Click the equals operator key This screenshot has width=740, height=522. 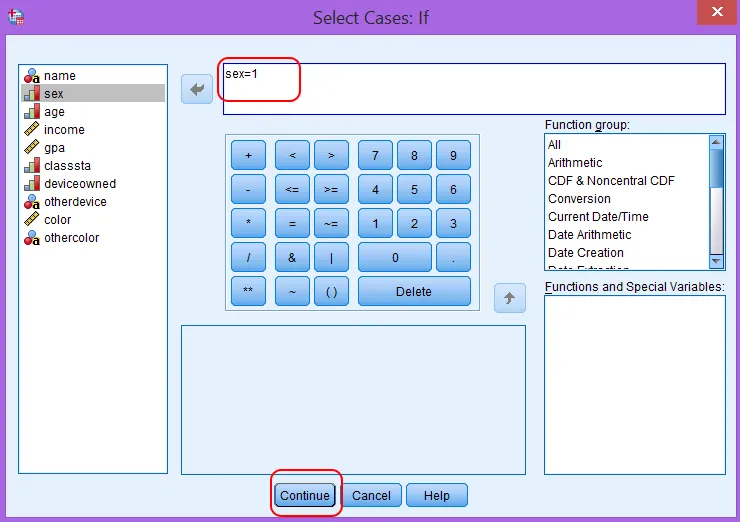[x=292, y=223]
